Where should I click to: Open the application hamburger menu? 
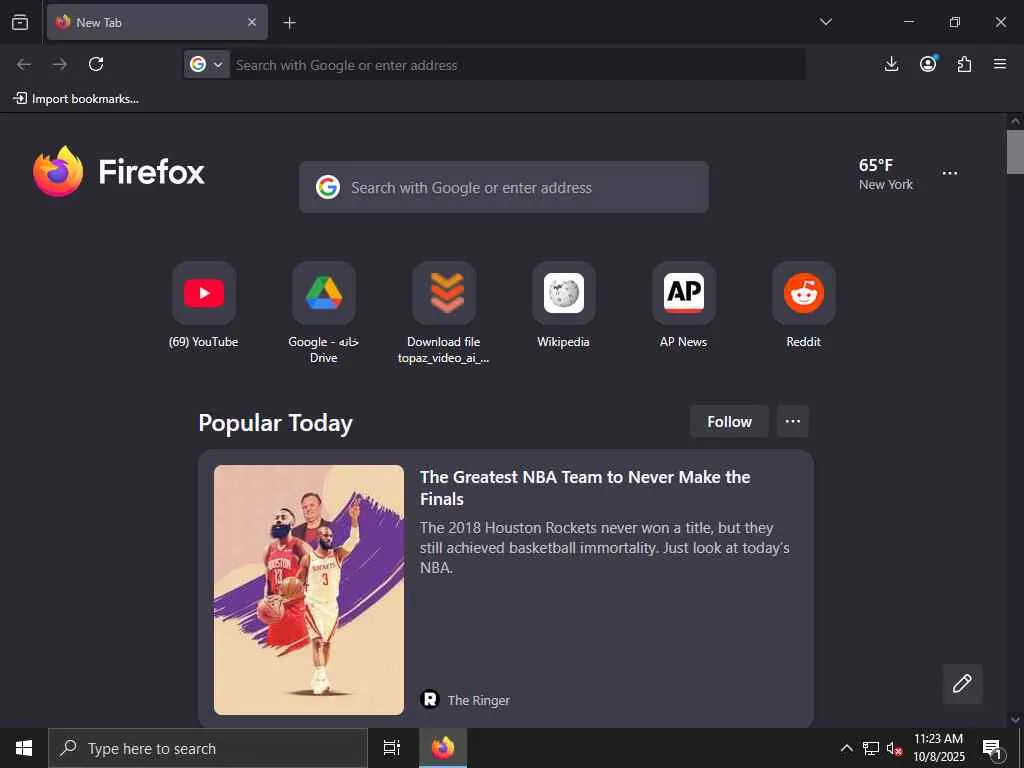(x=1000, y=64)
